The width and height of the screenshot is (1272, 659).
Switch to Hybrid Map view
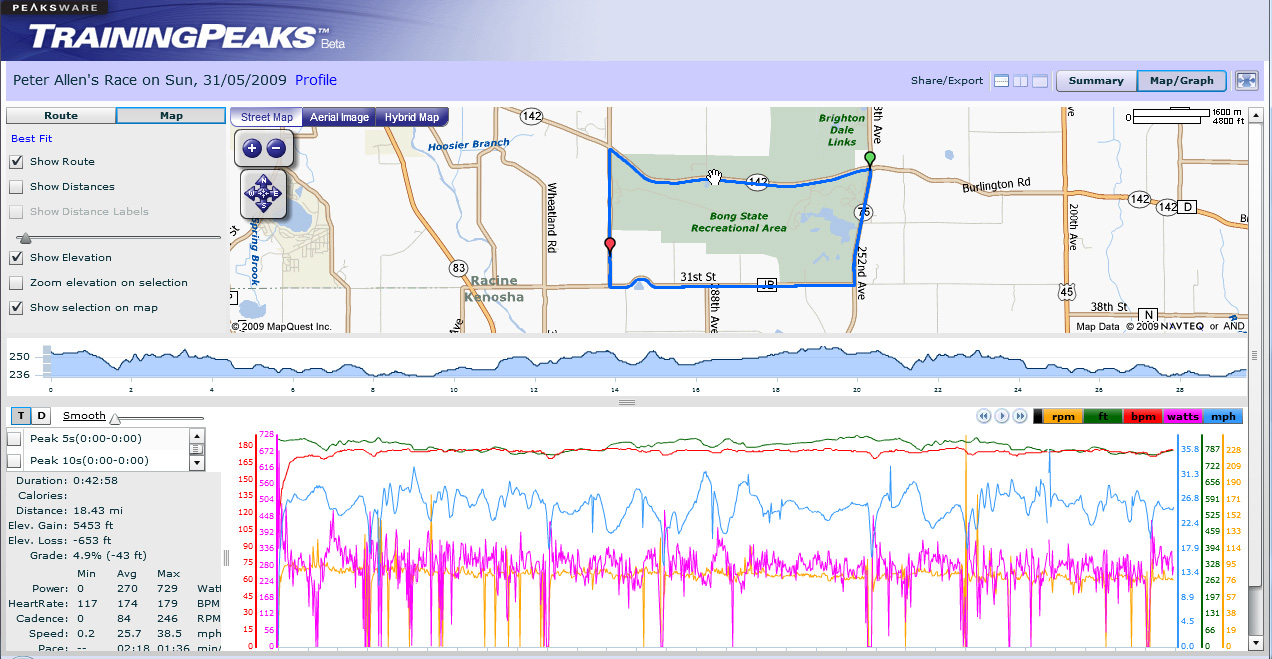pos(412,117)
